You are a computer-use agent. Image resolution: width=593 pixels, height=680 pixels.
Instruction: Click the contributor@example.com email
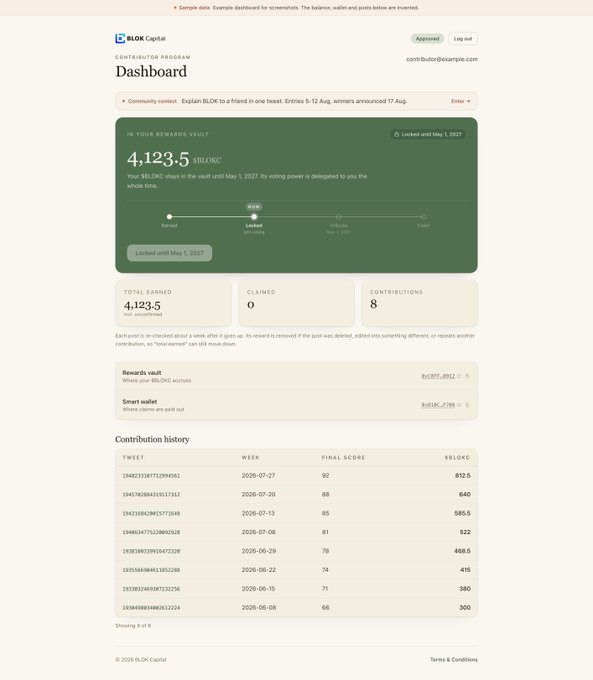coord(442,59)
